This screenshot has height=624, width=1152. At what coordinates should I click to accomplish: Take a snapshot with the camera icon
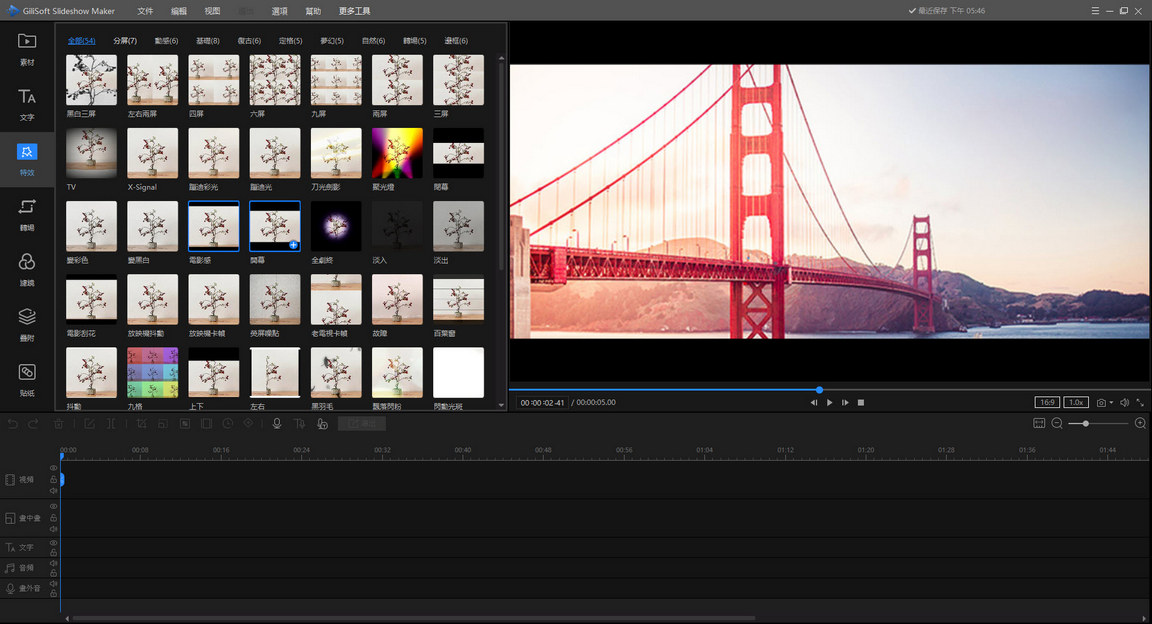[x=1103, y=402]
